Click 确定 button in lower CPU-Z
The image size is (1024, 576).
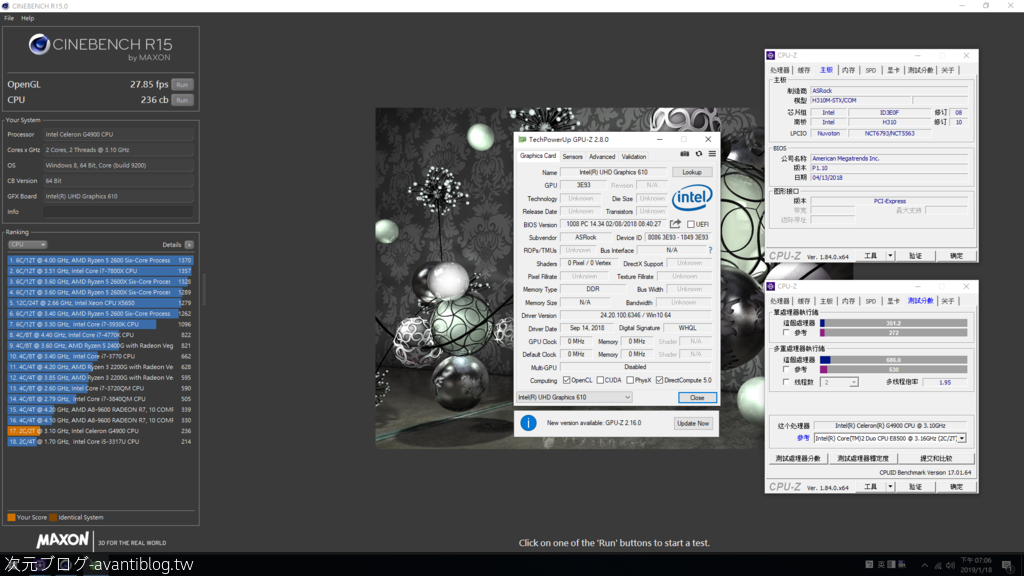pyautogui.click(x=956, y=487)
